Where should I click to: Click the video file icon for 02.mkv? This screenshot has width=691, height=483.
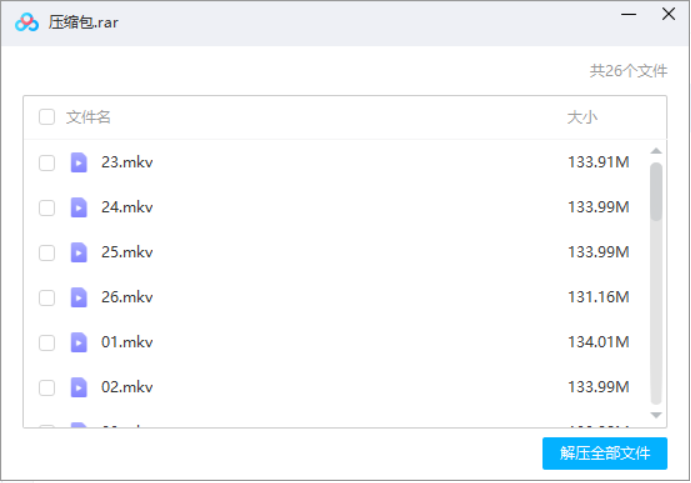pyautogui.click(x=79, y=388)
